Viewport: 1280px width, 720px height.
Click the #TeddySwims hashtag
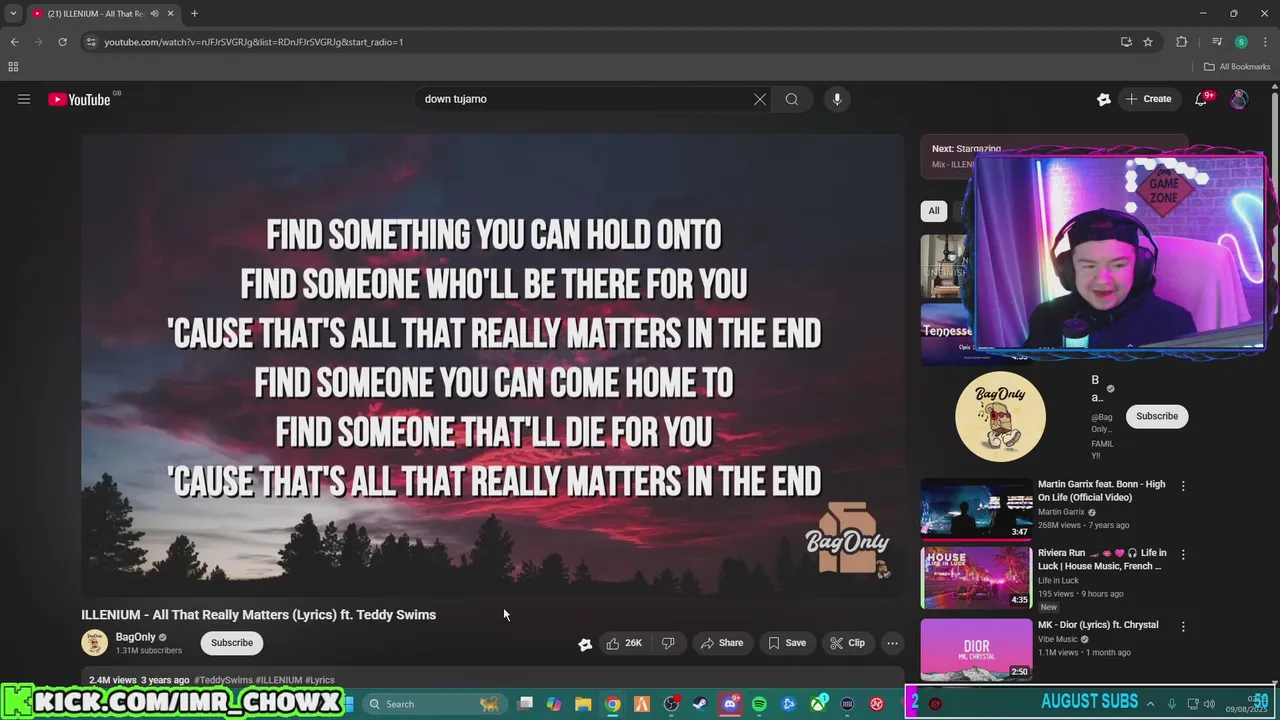[x=223, y=680]
